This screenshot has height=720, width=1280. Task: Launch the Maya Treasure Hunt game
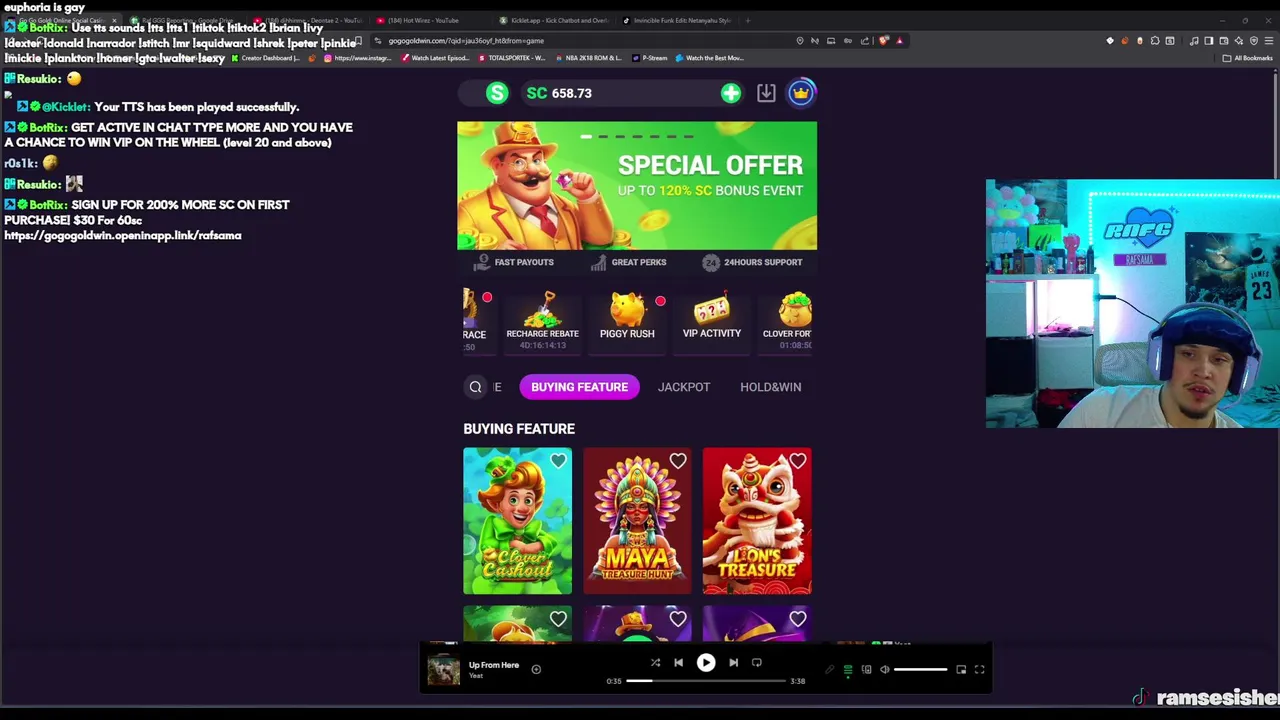(x=637, y=521)
